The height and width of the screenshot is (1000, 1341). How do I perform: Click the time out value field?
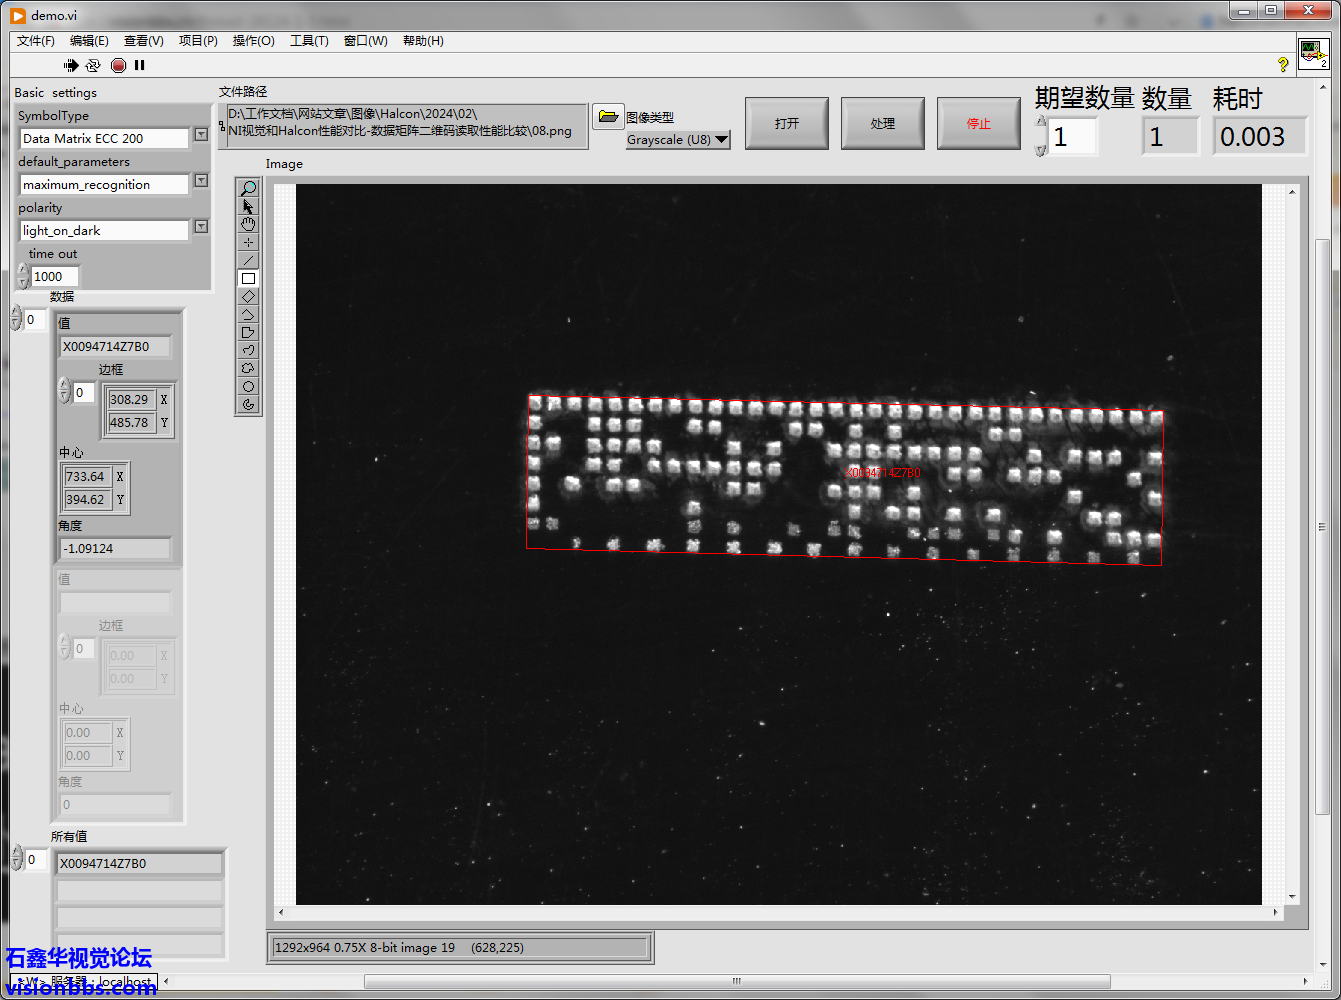54,277
